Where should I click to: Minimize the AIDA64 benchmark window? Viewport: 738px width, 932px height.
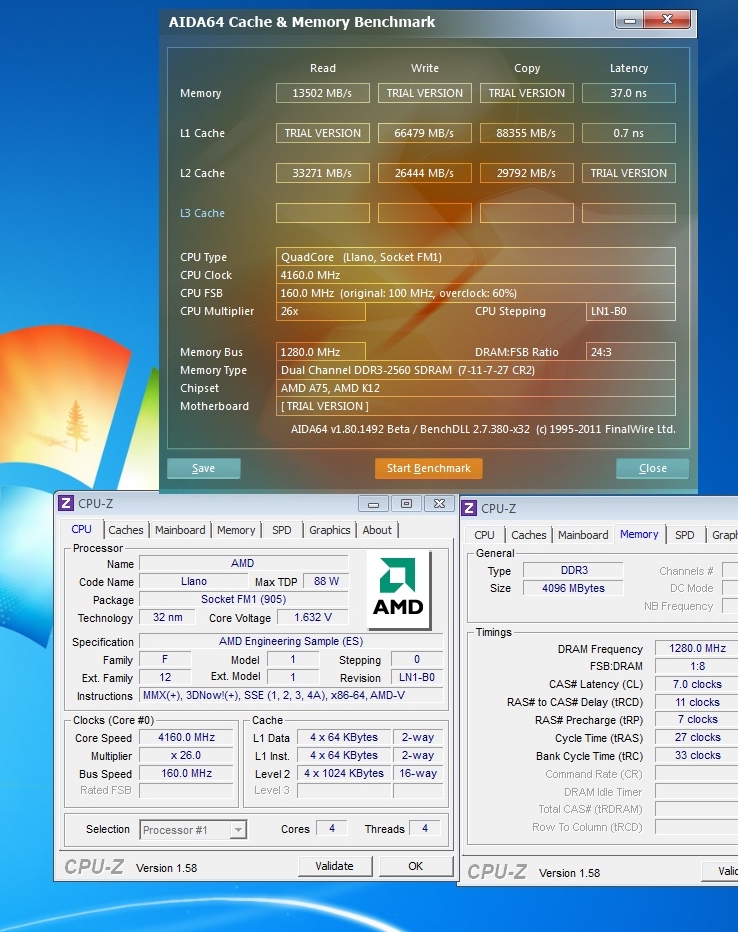click(629, 20)
